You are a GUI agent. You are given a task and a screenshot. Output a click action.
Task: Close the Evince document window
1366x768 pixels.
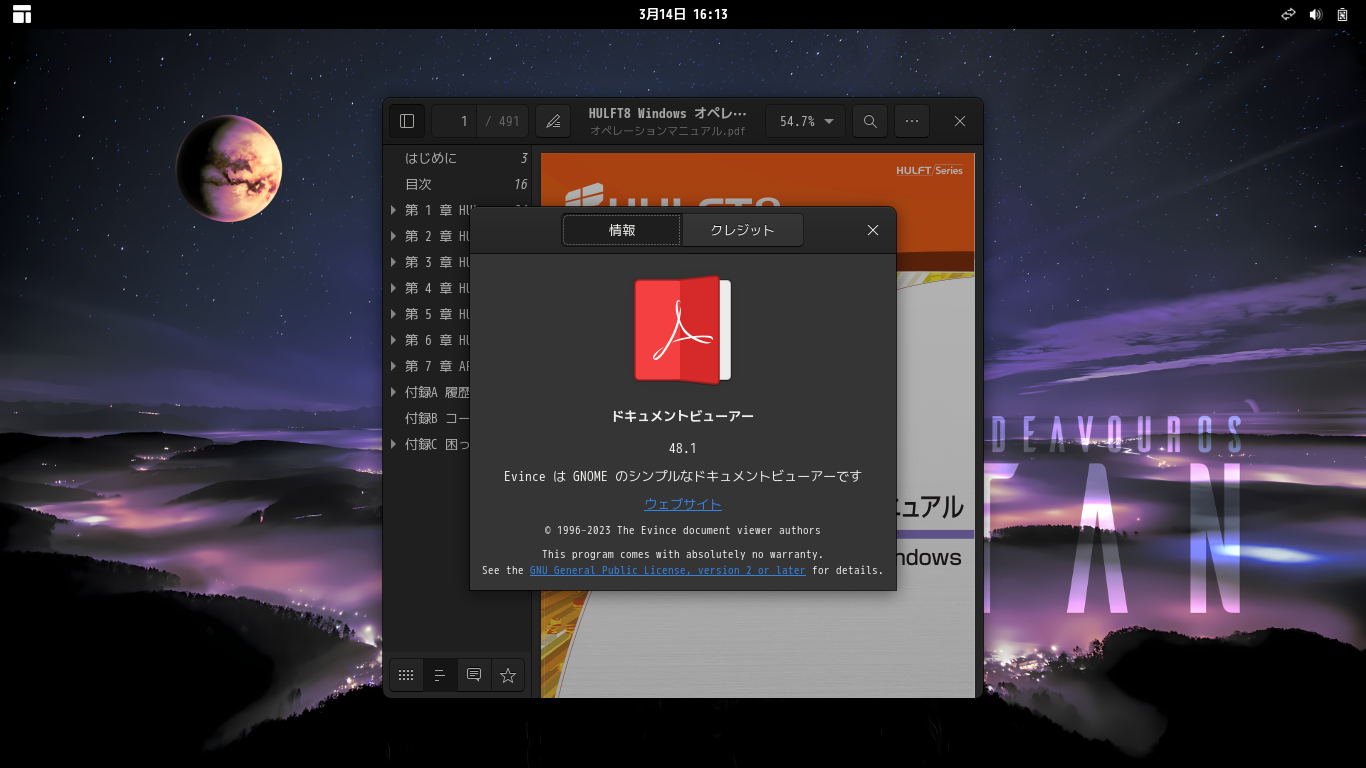(x=960, y=121)
